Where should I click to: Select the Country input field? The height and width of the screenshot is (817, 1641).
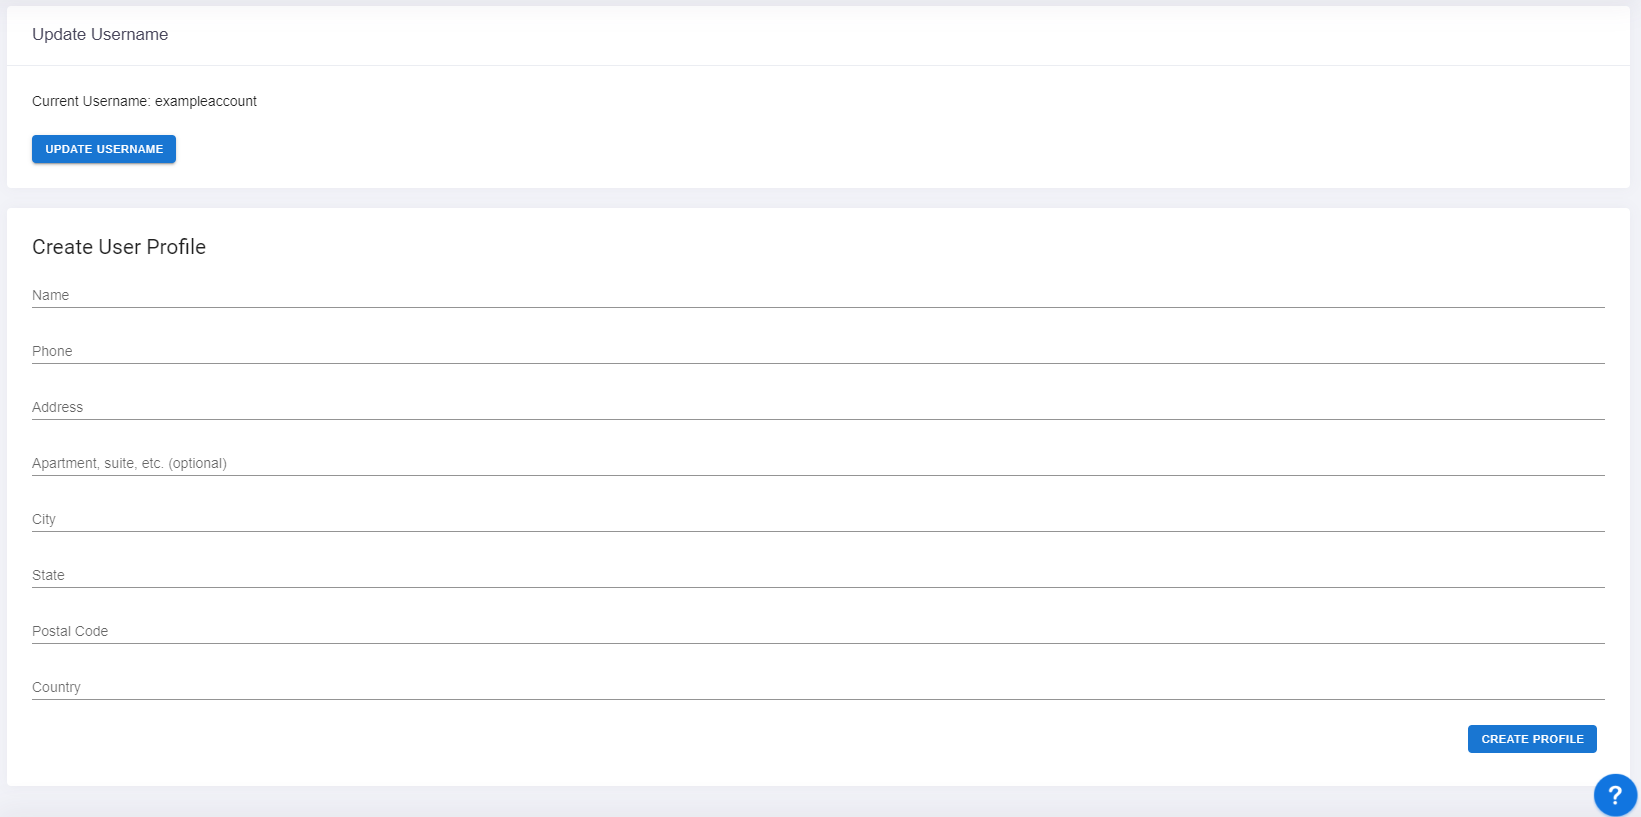pos(818,687)
